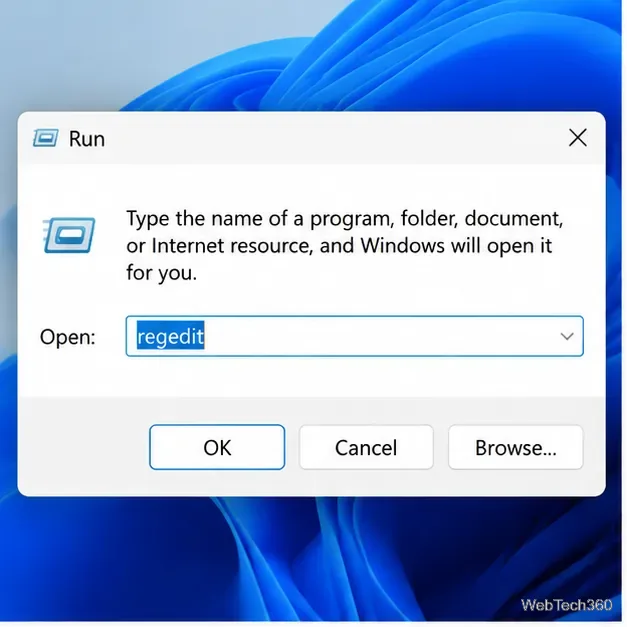
Task: Click the "Open:" label
Action: coord(68,337)
